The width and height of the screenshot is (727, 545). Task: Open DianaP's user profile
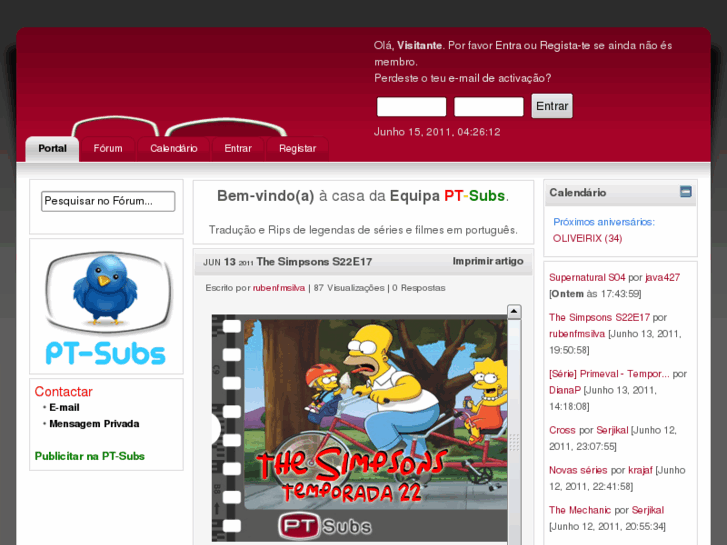[565, 390]
